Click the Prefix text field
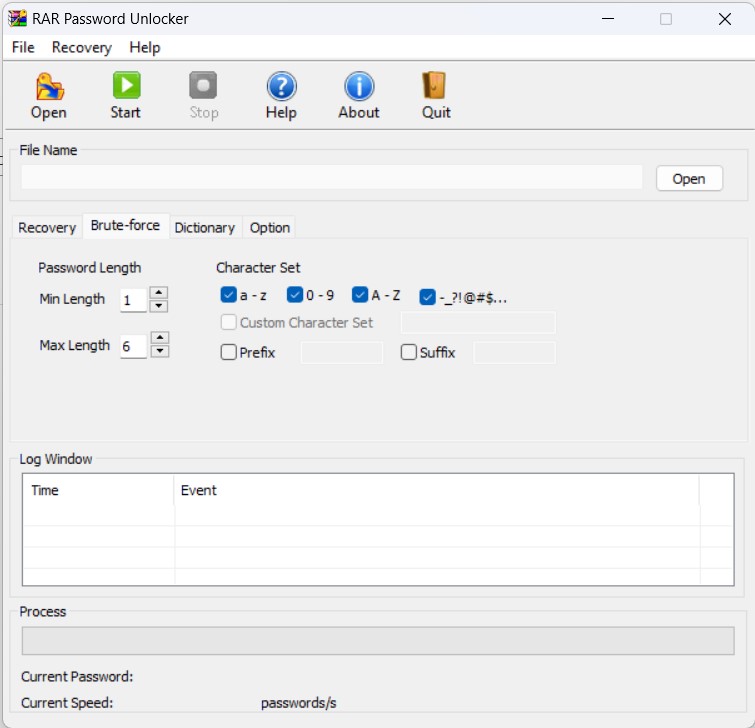 click(342, 353)
